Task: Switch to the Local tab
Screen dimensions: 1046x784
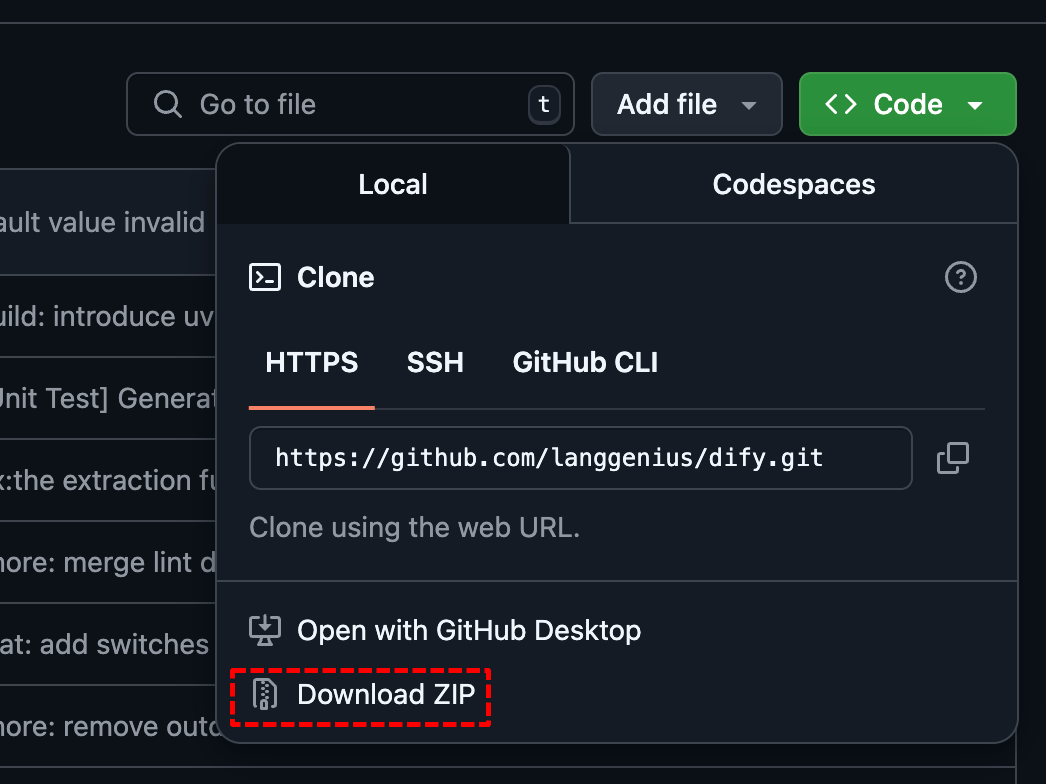Action: tap(393, 184)
